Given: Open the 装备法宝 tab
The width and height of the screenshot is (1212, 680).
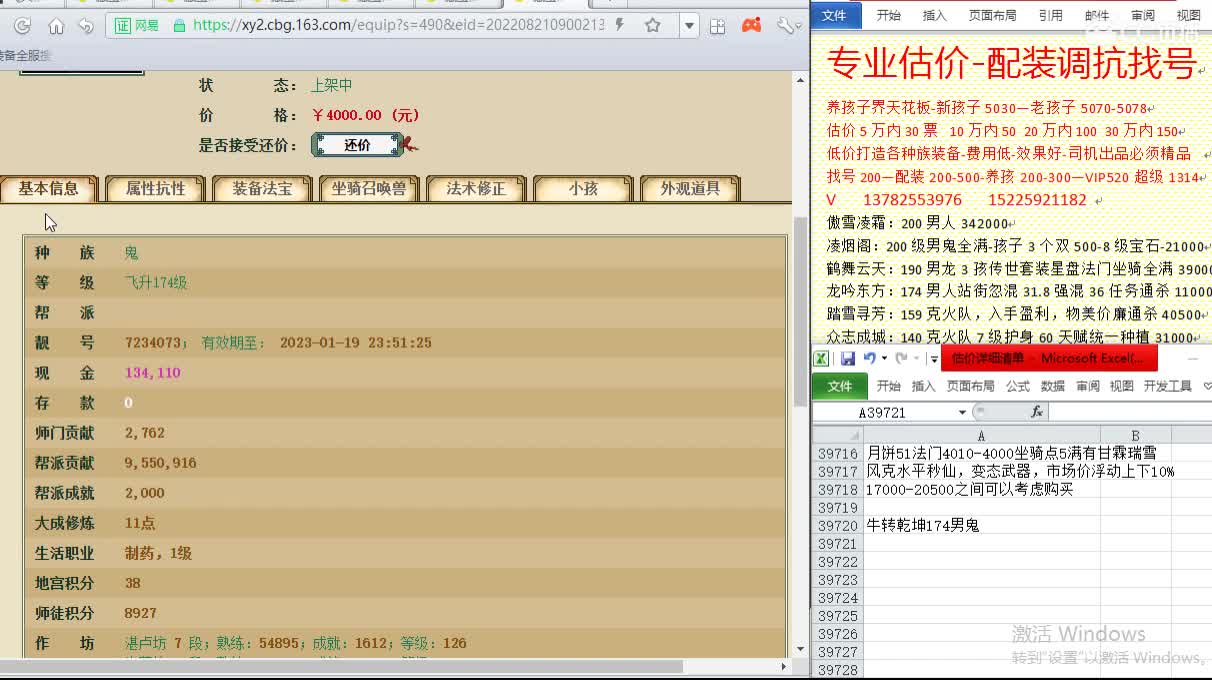Looking at the screenshot, I should coord(262,188).
